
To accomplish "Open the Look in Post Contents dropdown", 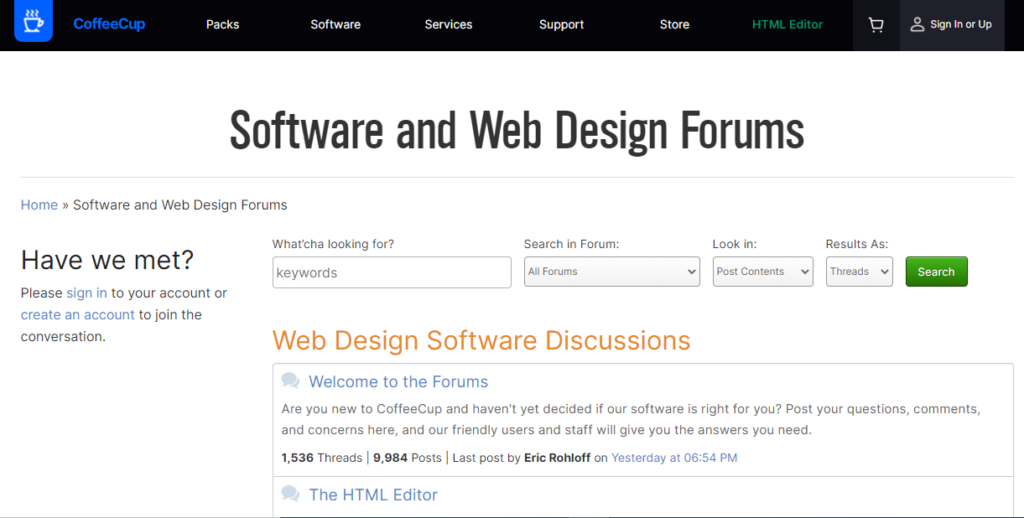I will (x=763, y=272).
